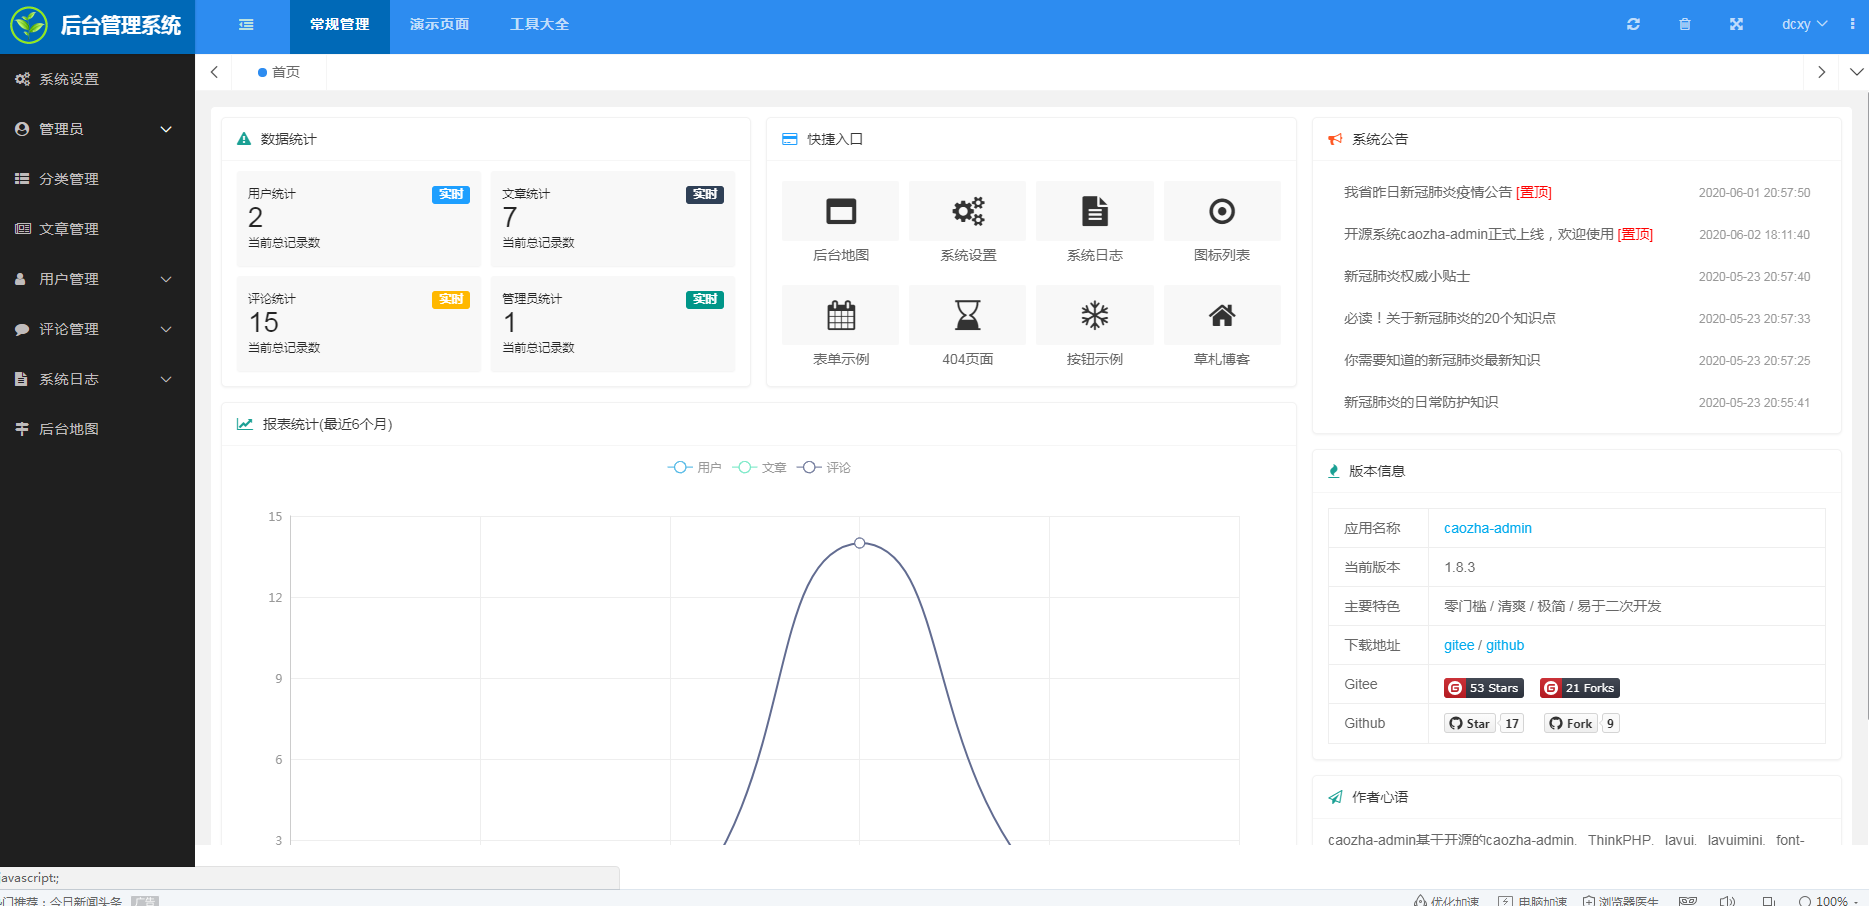Open the 后台地图 shortcut icon

[x=840, y=212]
